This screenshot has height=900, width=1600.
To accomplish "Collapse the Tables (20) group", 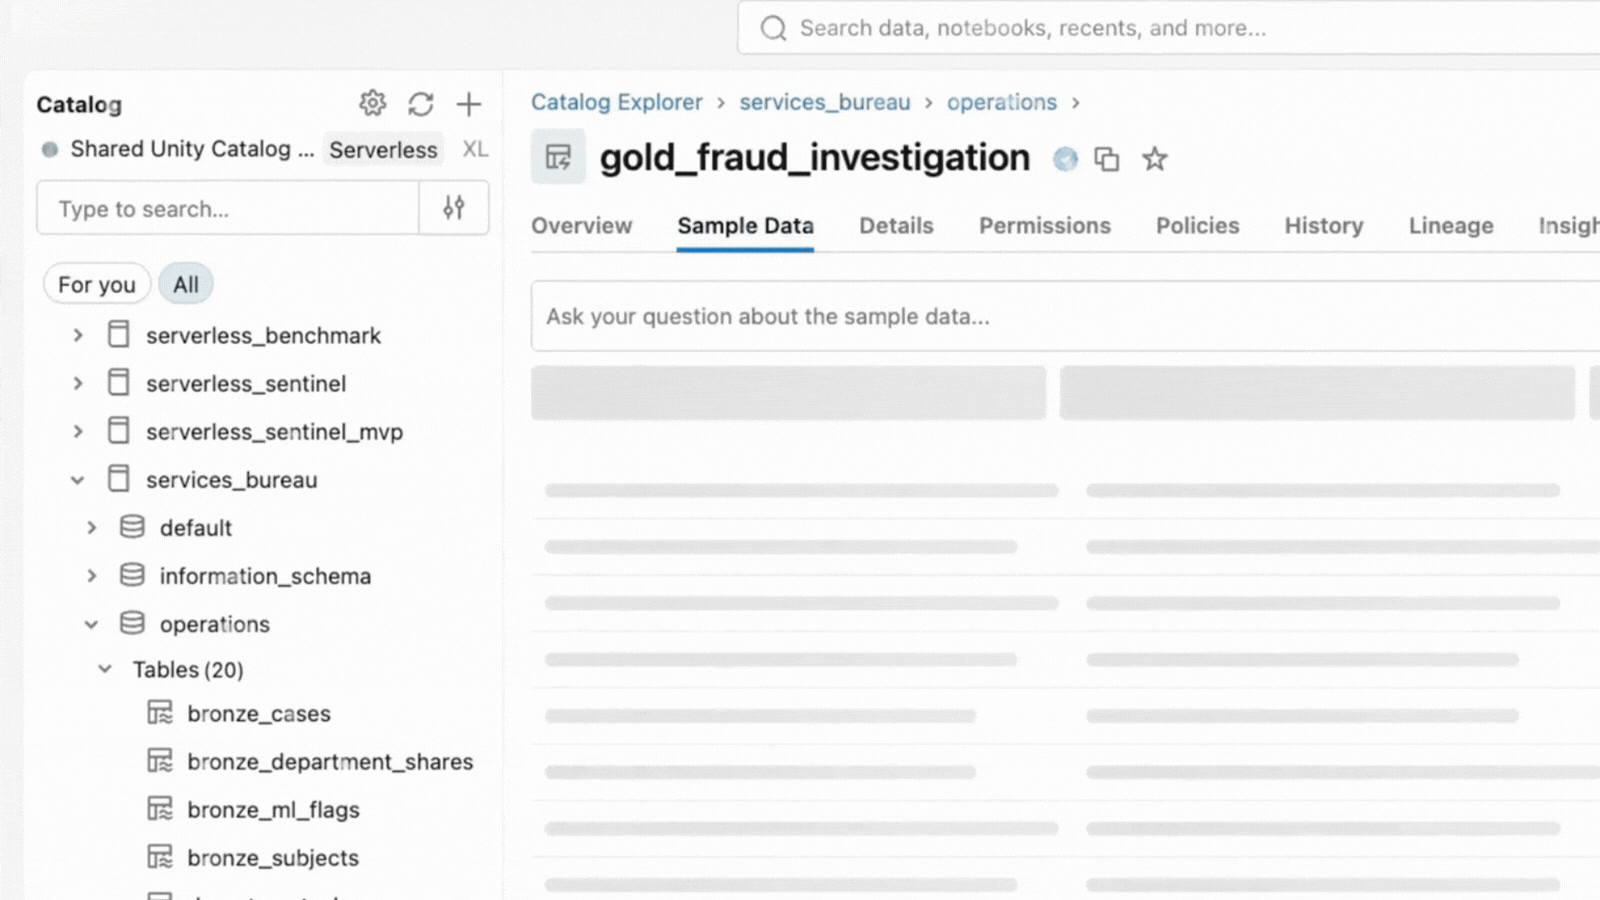I will coord(105,670).
